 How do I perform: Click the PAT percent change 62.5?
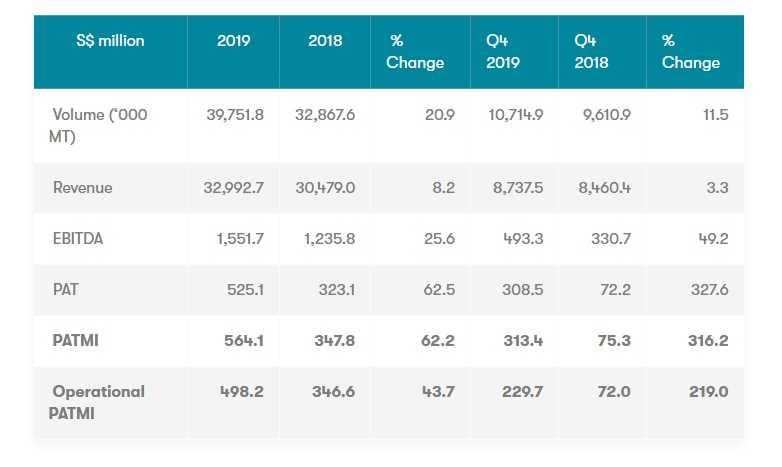coord(438,290)
